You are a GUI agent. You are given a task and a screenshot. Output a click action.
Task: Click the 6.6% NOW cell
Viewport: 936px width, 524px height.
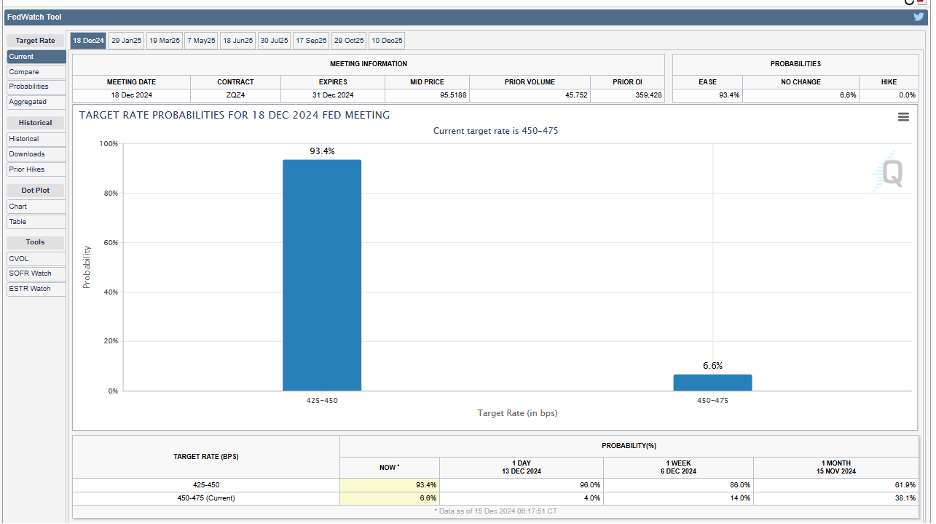coord(389,498)
